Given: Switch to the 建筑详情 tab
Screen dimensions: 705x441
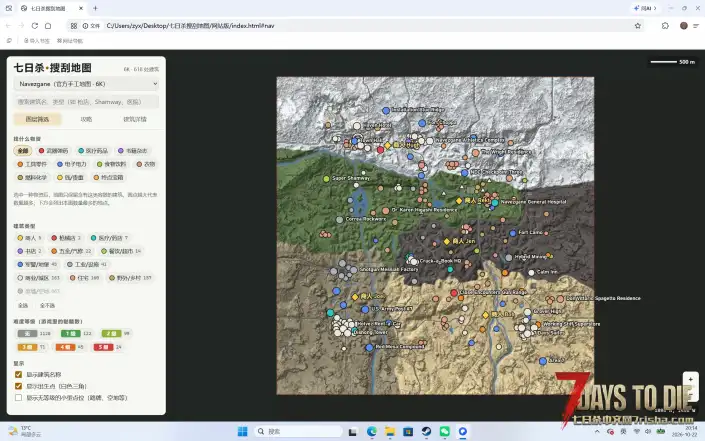Looking at the screenshot, I should click(135, 119).
